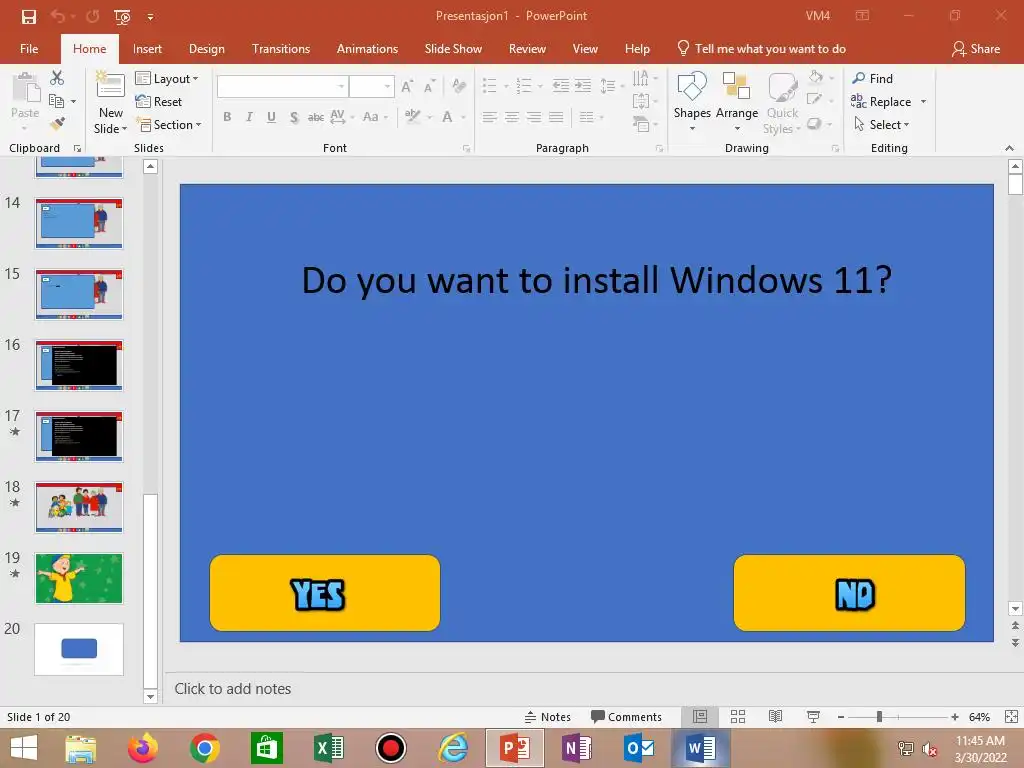Viewport: 1024px width, 768px height.
Task: Open the Arrange menu
Action: [x=737, y=101]
